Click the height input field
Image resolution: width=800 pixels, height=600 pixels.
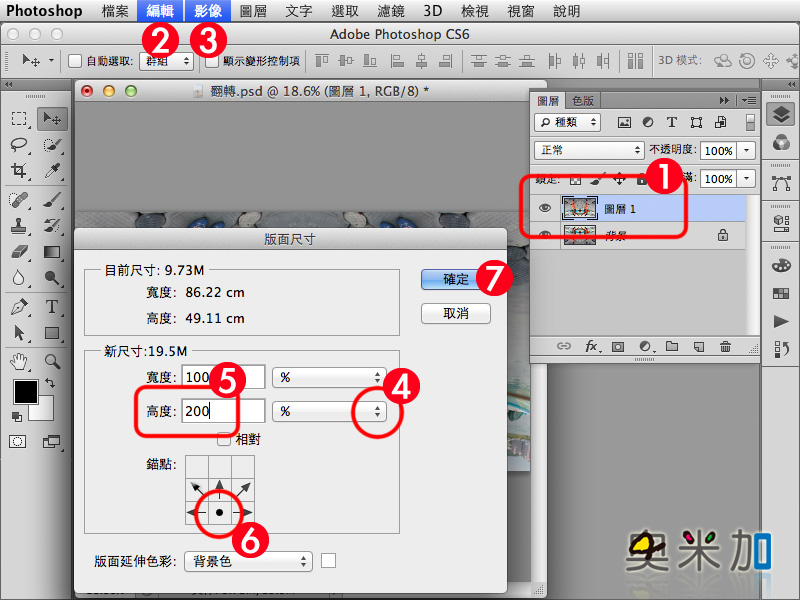pos(223,411)
